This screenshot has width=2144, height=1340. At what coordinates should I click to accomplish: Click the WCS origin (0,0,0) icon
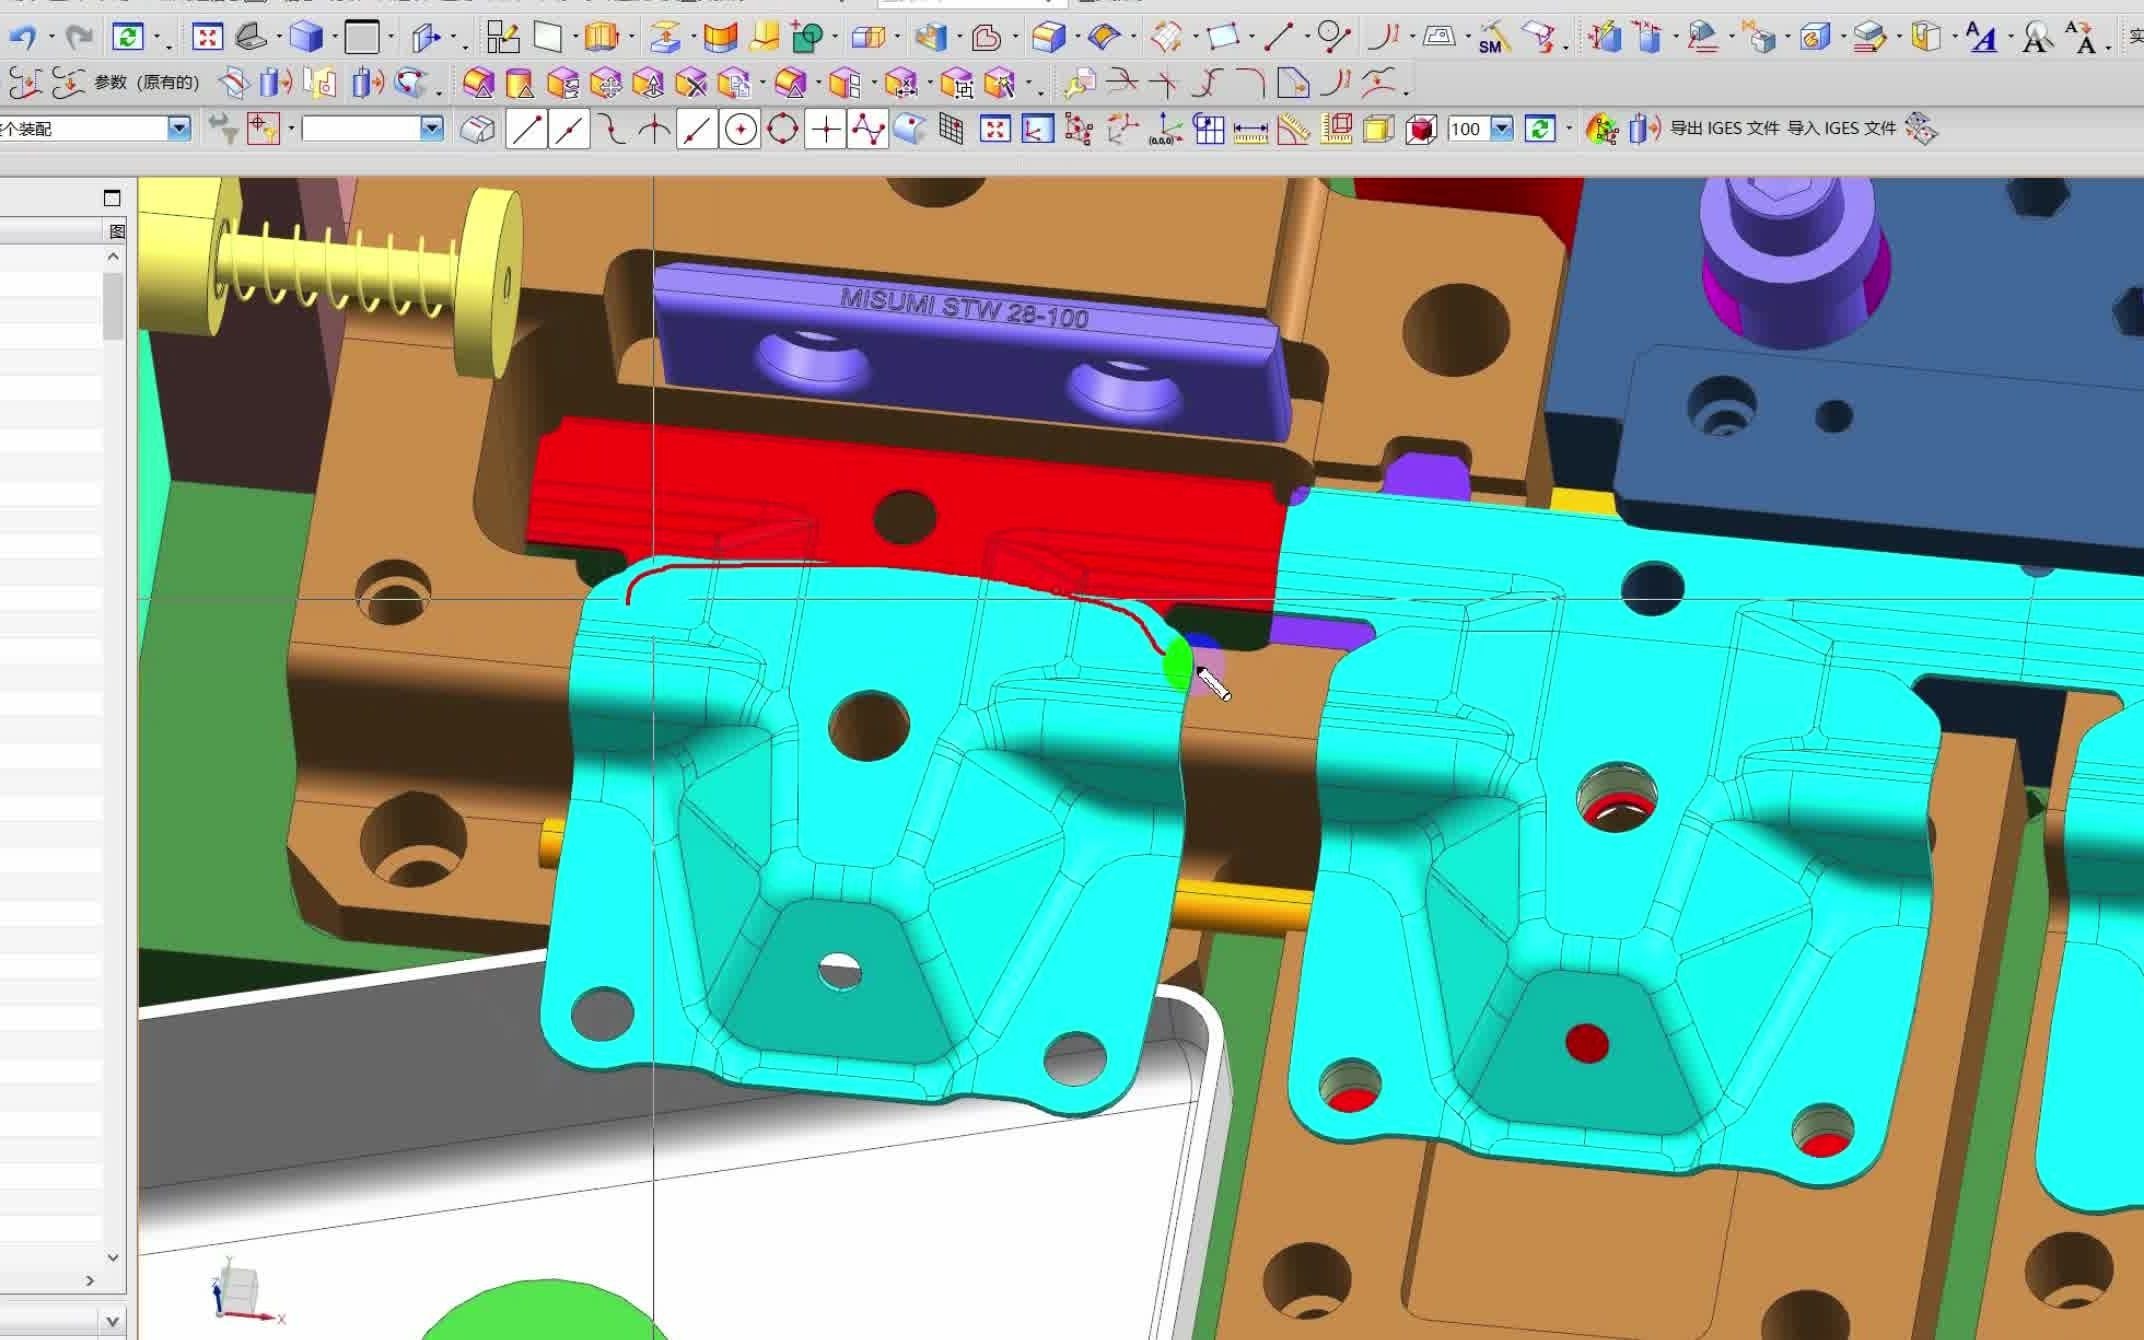pyautogui.click(x=1165, y=130)
